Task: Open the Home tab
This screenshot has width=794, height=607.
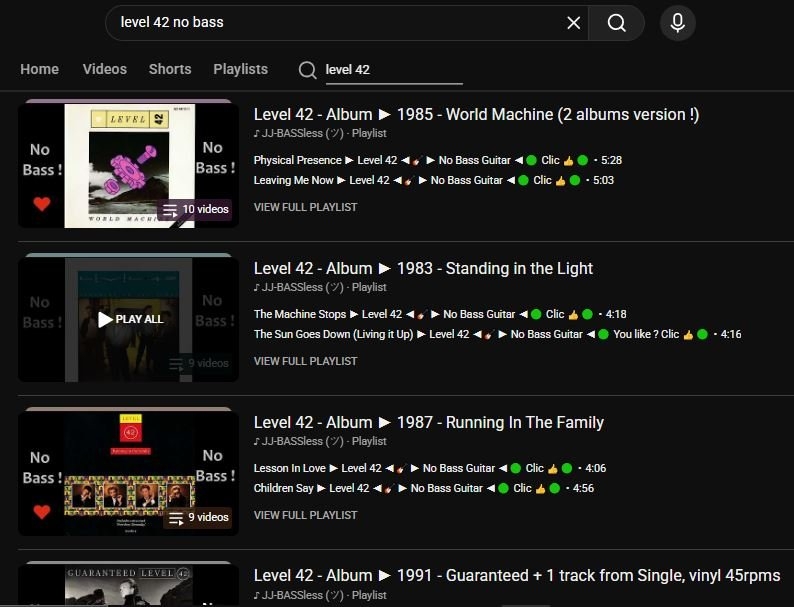Action: 39,69
